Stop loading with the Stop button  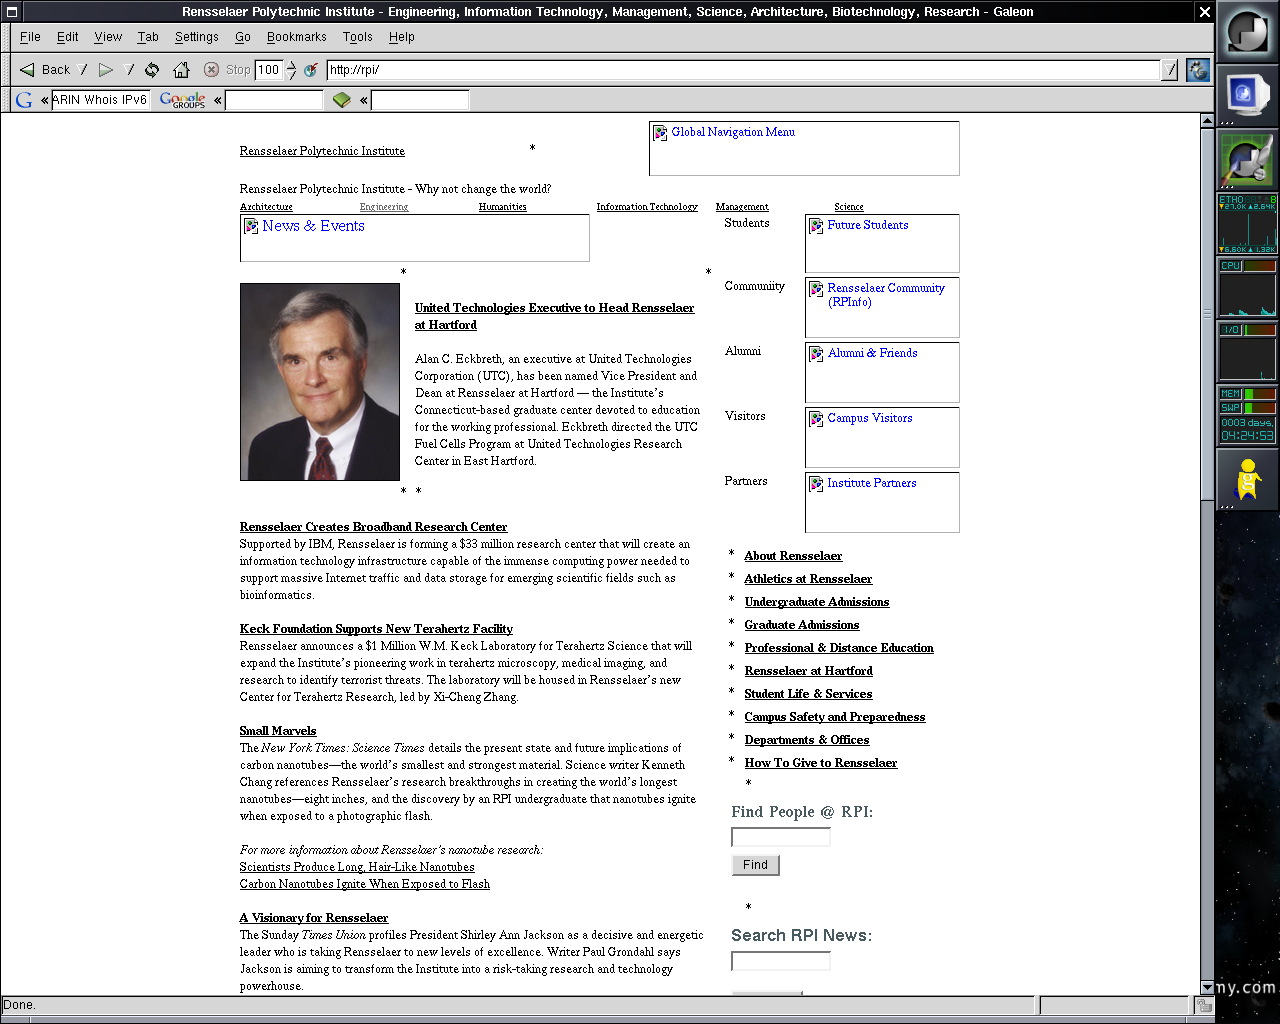click(227, 70)
